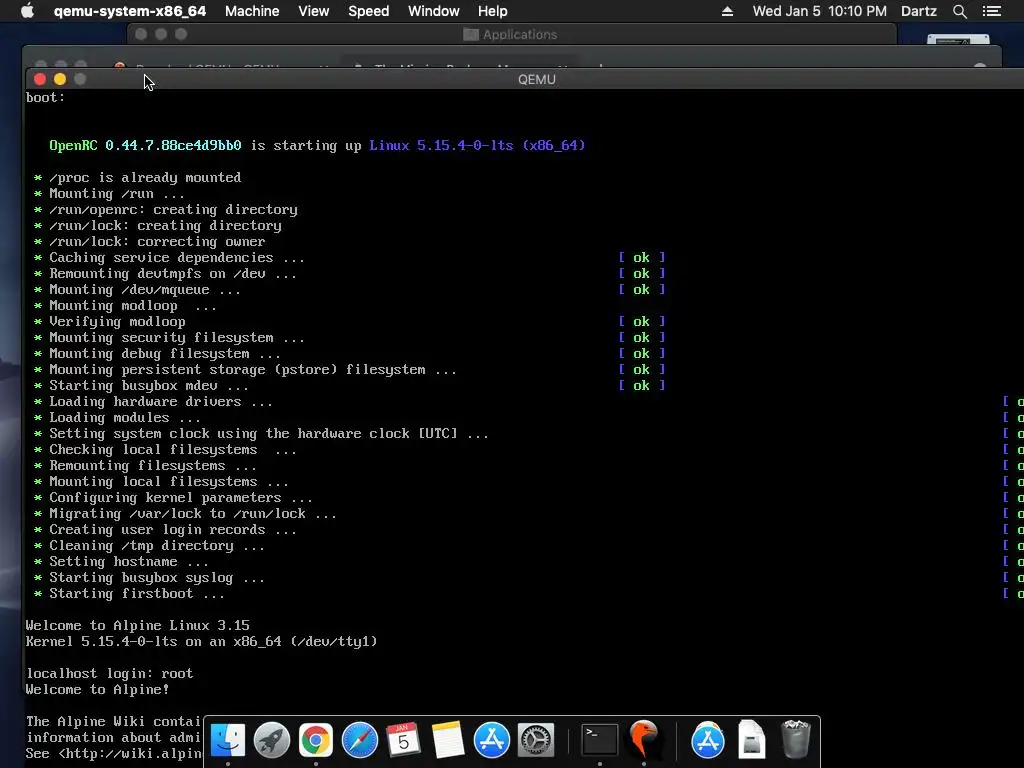Click the Dartz user name

(x=919, y=11)
